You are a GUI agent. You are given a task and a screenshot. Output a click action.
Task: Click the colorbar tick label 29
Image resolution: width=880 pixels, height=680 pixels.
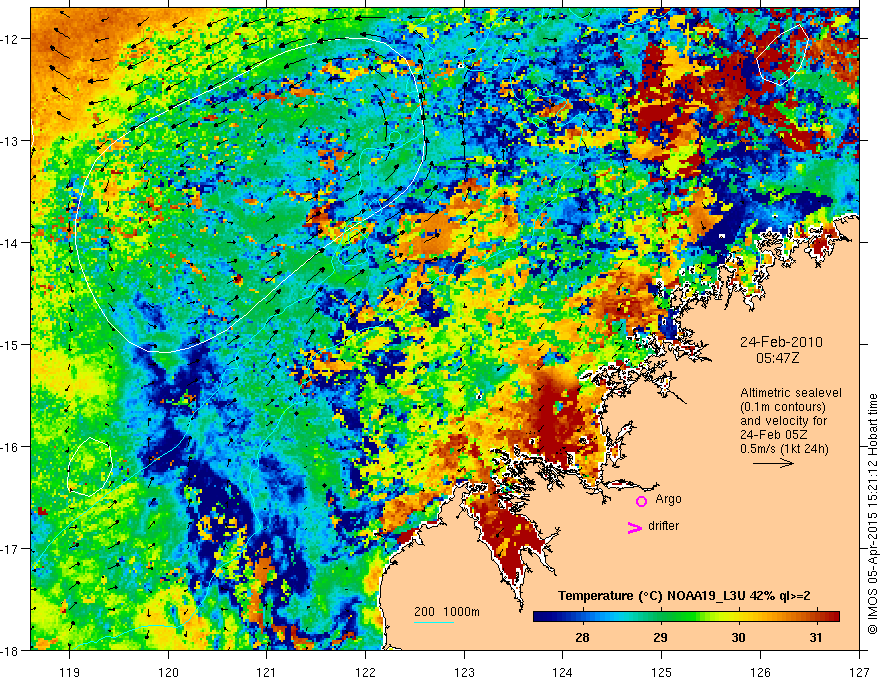(x=661, y=637)
